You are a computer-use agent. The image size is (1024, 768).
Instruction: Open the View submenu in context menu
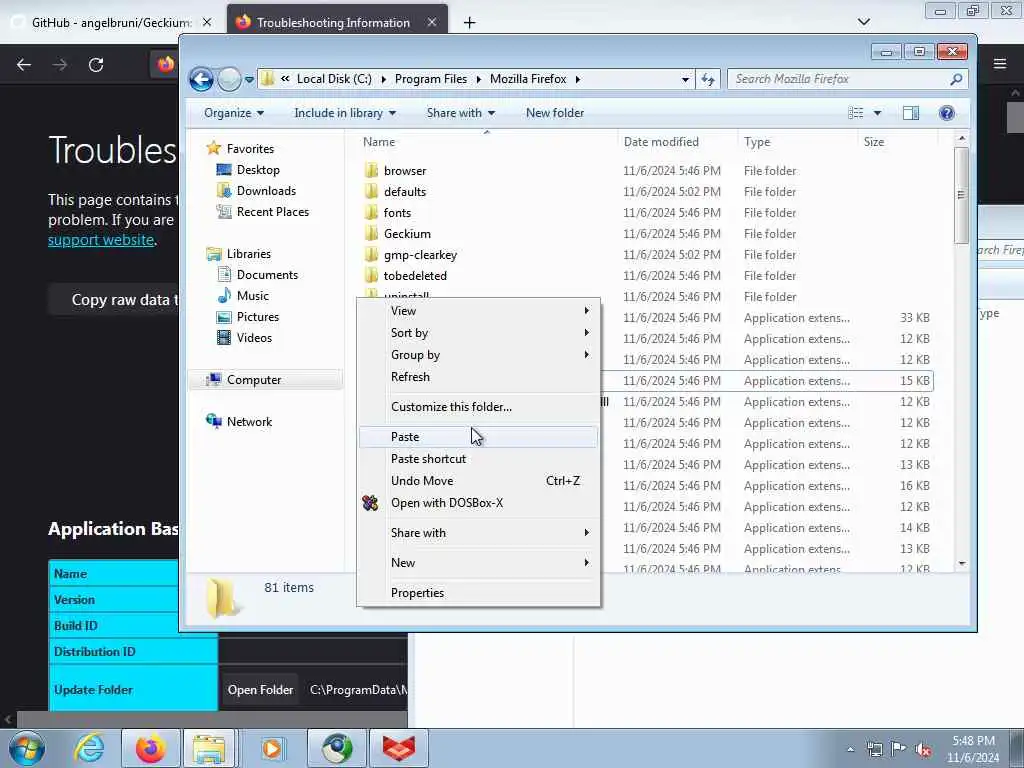pyautogui.click(x=478, y=311)
